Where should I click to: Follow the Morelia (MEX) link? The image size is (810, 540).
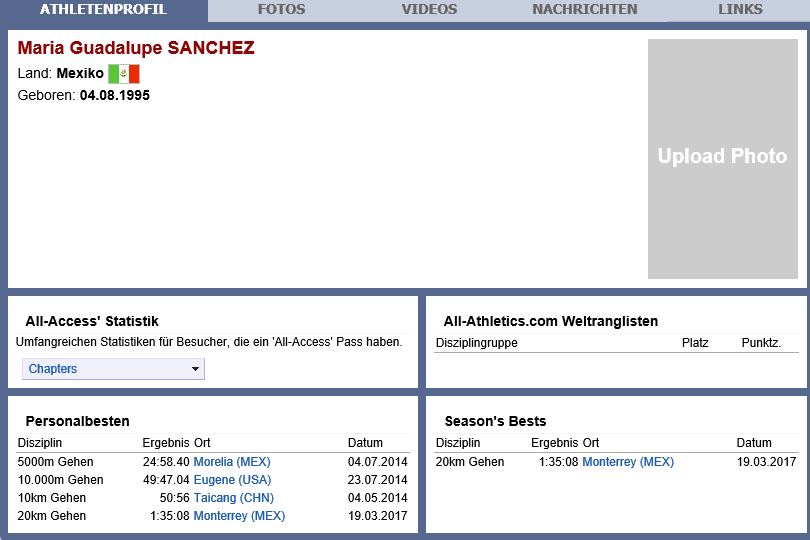click(x=232, y=462)
